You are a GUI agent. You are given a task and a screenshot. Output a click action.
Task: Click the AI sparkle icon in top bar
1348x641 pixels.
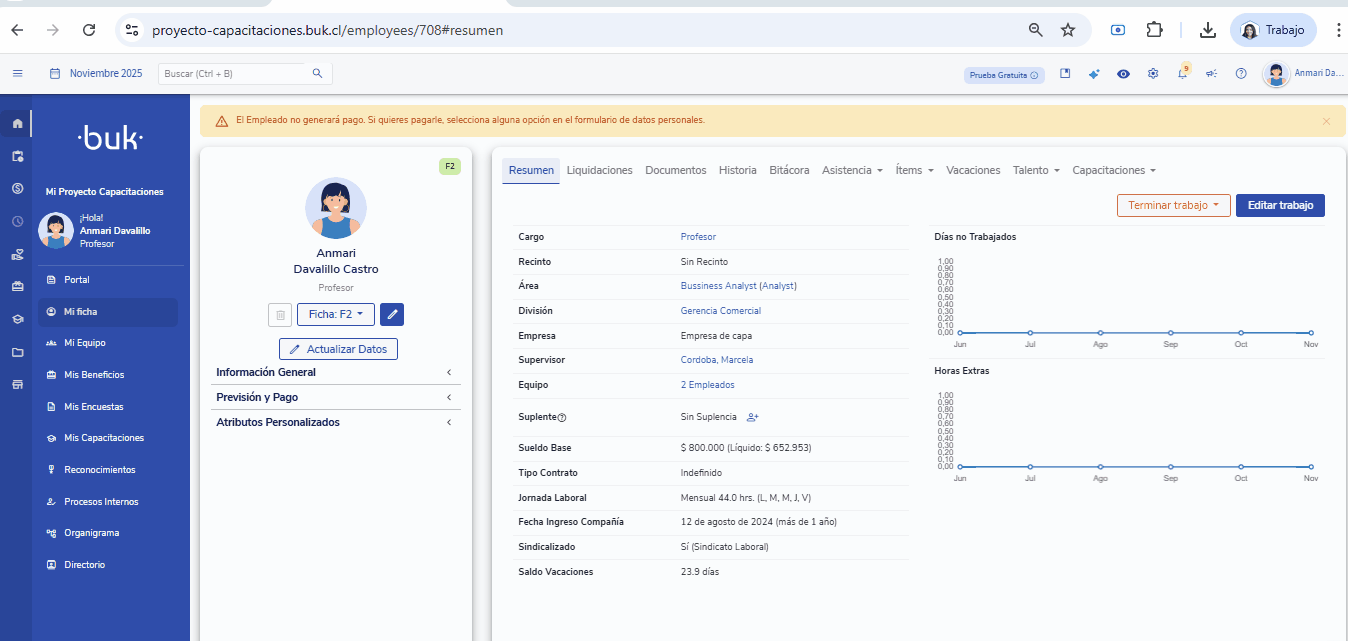tap(1094, 74)
